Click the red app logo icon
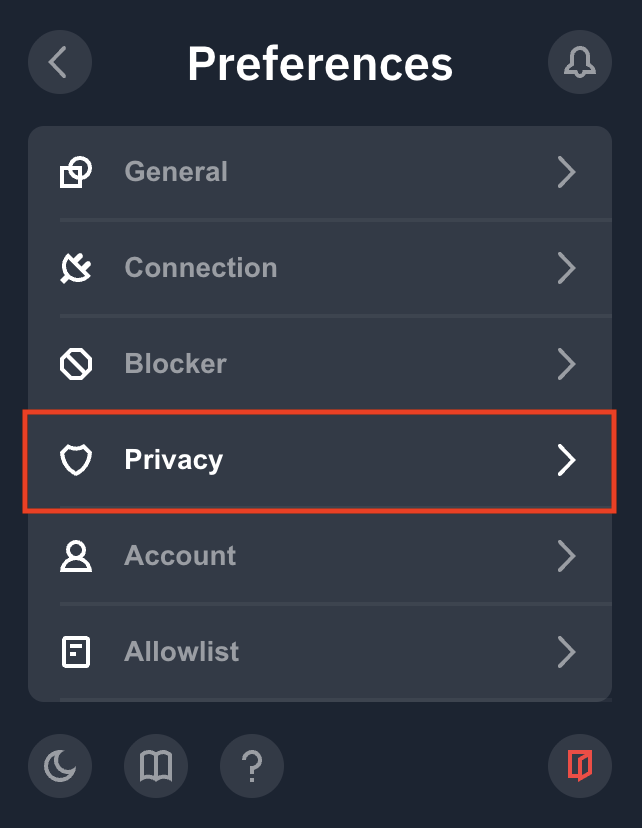 pos(580,766)
